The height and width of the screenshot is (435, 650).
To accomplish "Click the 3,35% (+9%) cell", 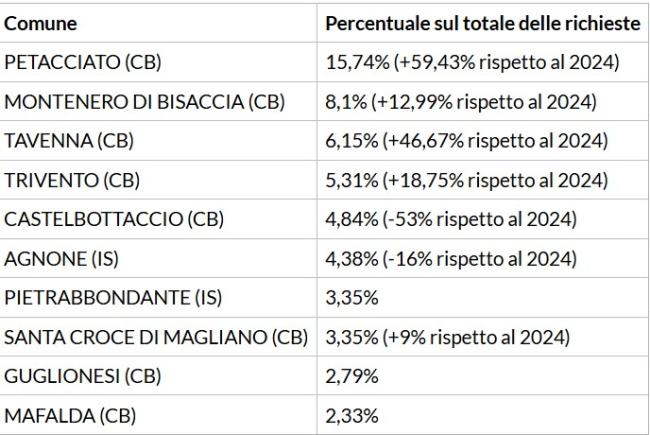I will point(448,336).
